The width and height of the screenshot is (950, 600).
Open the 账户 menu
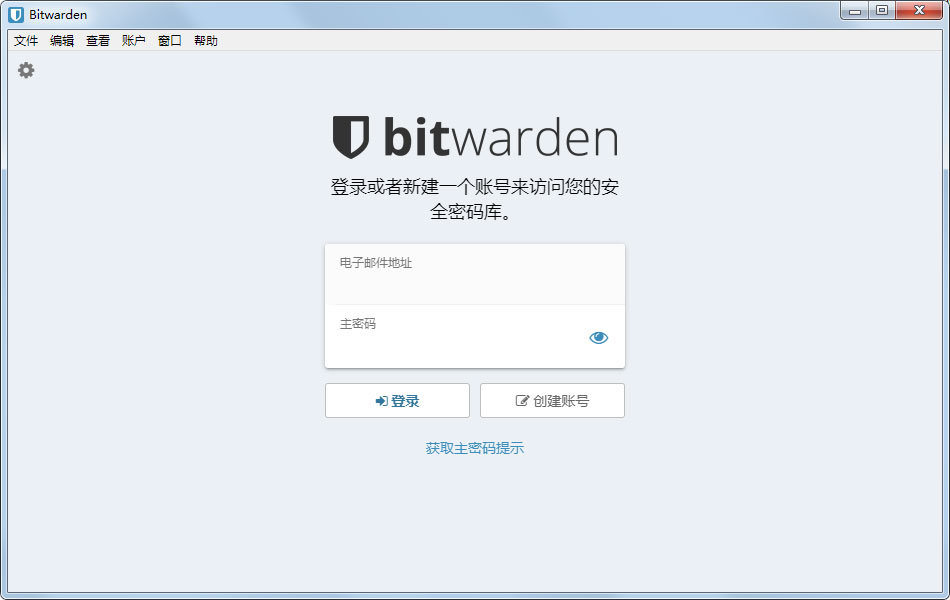tap(133, 41)
